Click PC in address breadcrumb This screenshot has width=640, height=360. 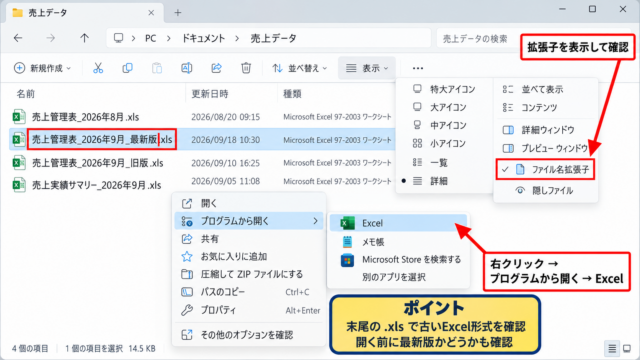[151, 38]
